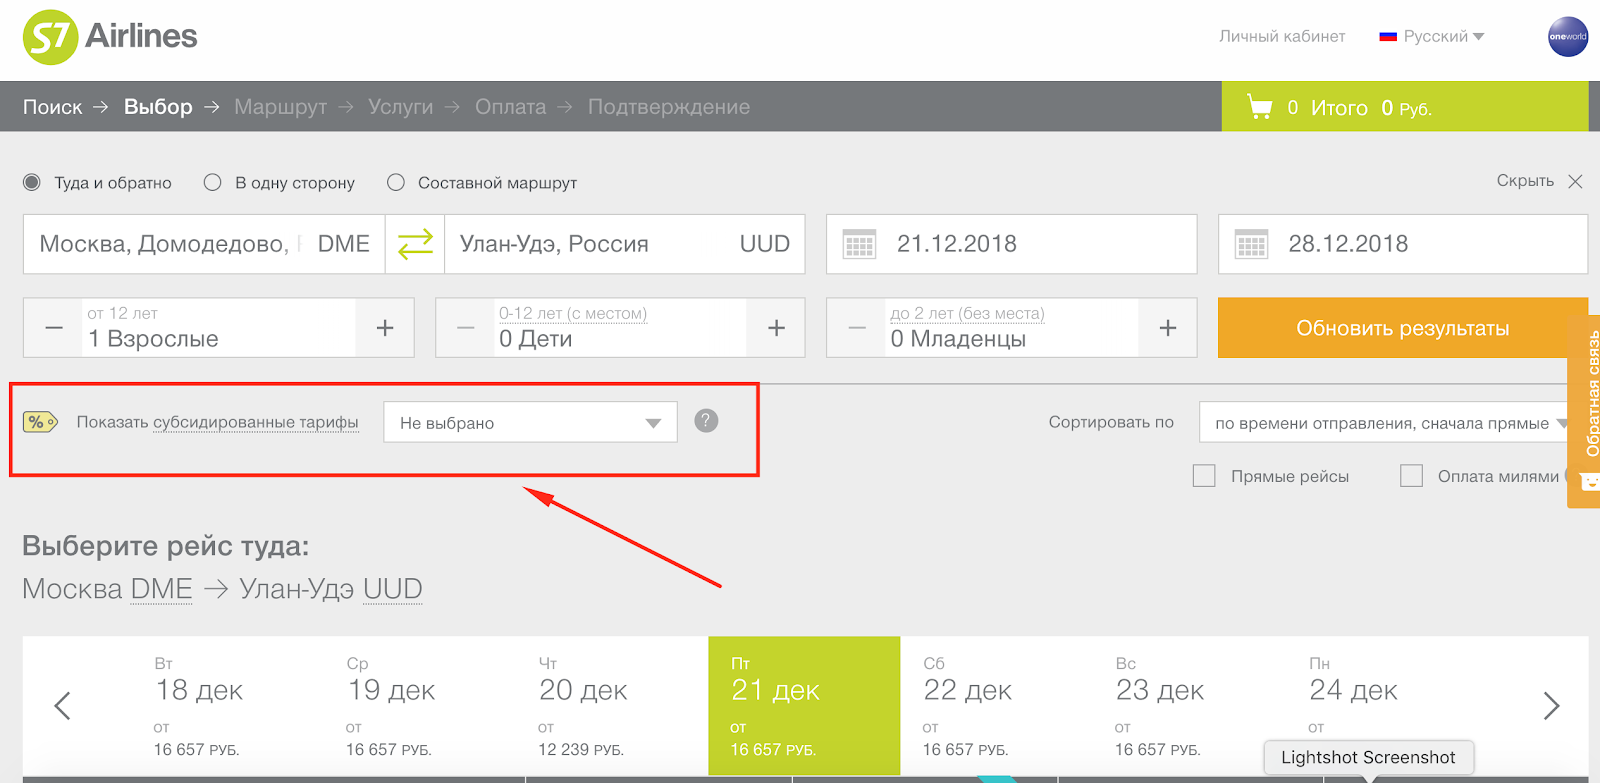The height and width of the screenshot is (783, 1600).
Task: Close search form with X icon
Action: point(1575,181)
